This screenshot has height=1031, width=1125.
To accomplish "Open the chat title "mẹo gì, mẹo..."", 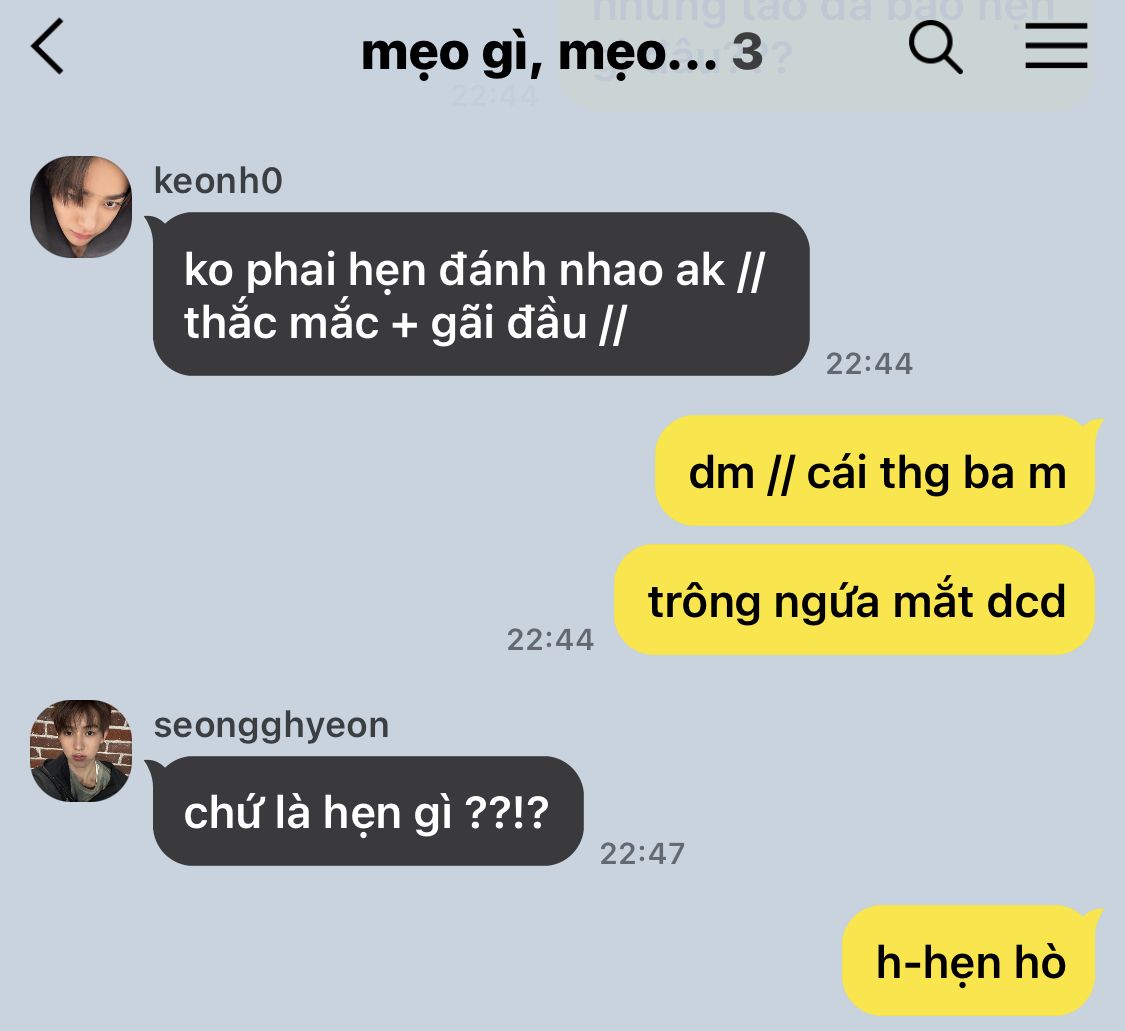I will 539,53.
